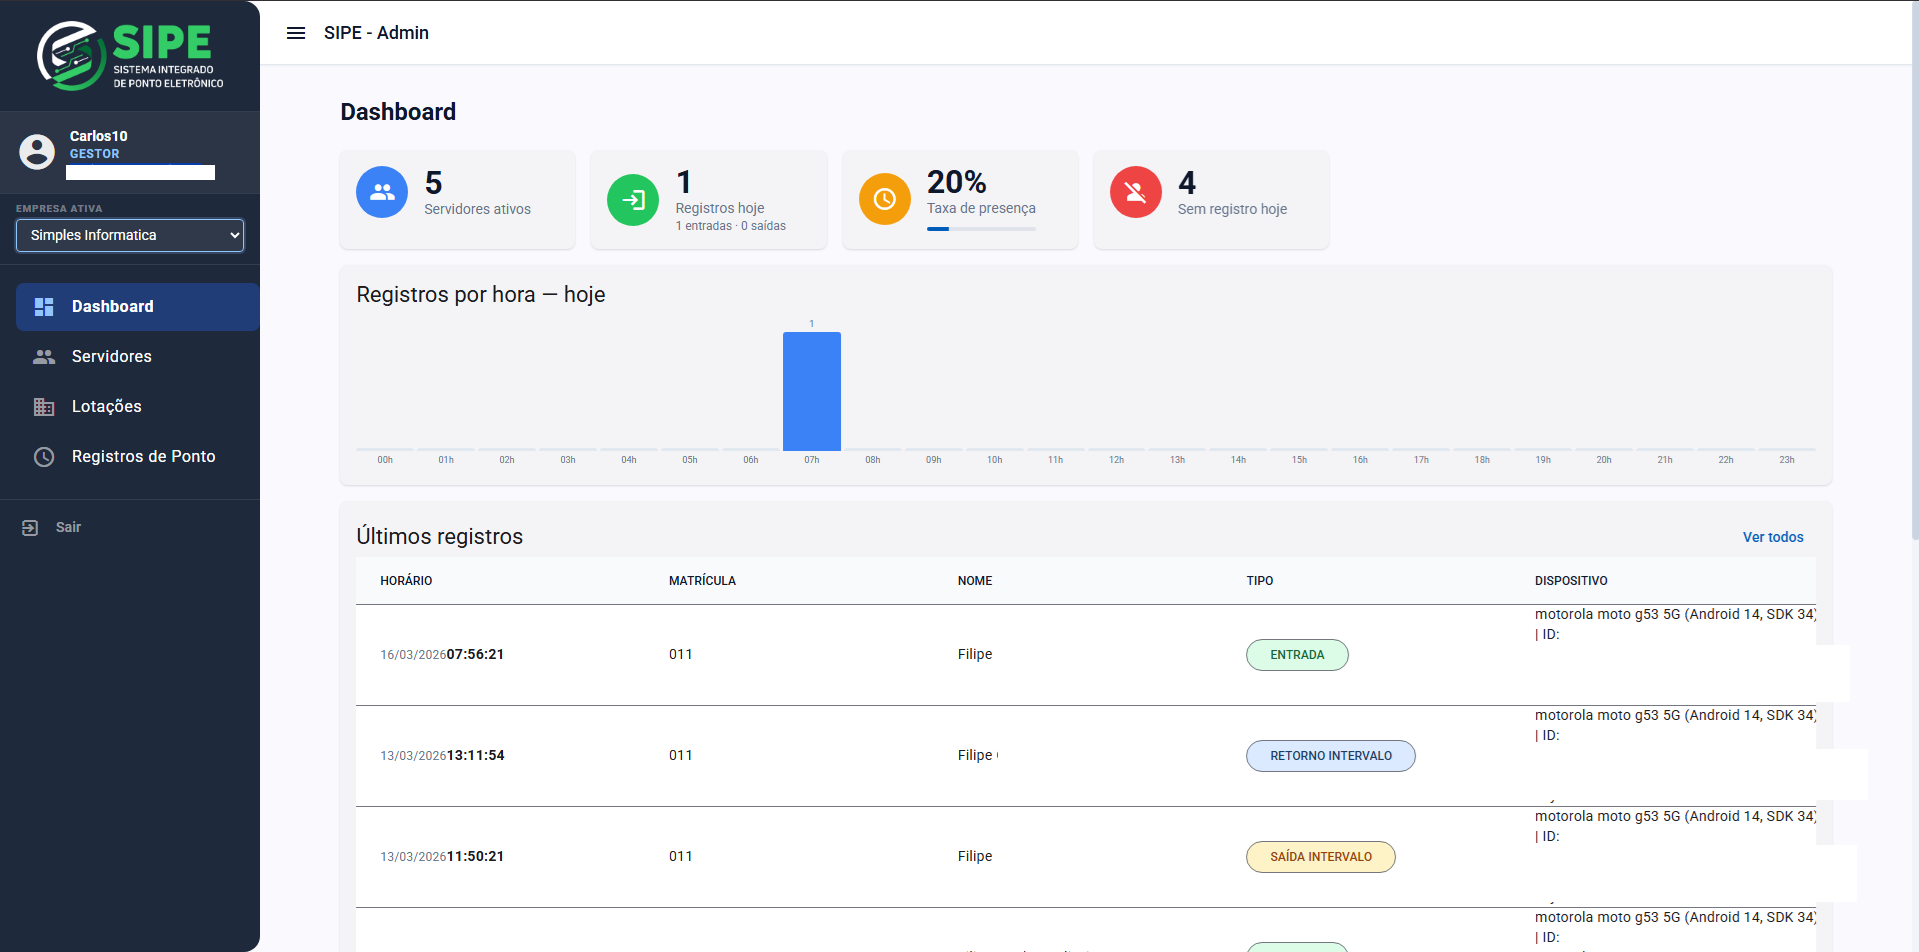Click the TIPO column header
The image size is (1919, 952).
(1260, 581)
